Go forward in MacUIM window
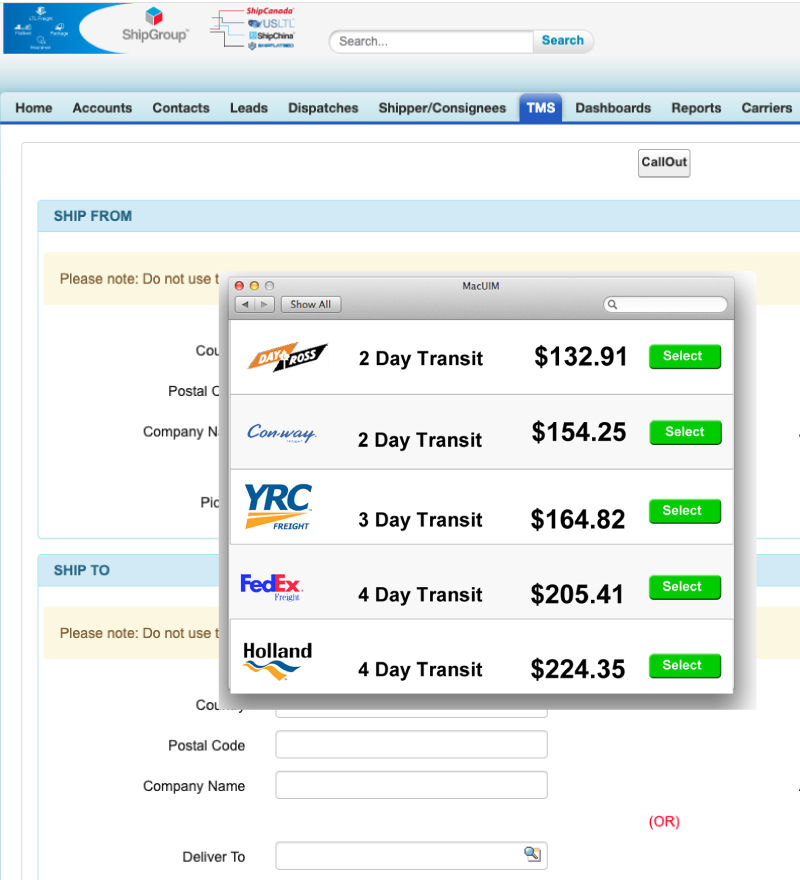 (x=264, y=304)
